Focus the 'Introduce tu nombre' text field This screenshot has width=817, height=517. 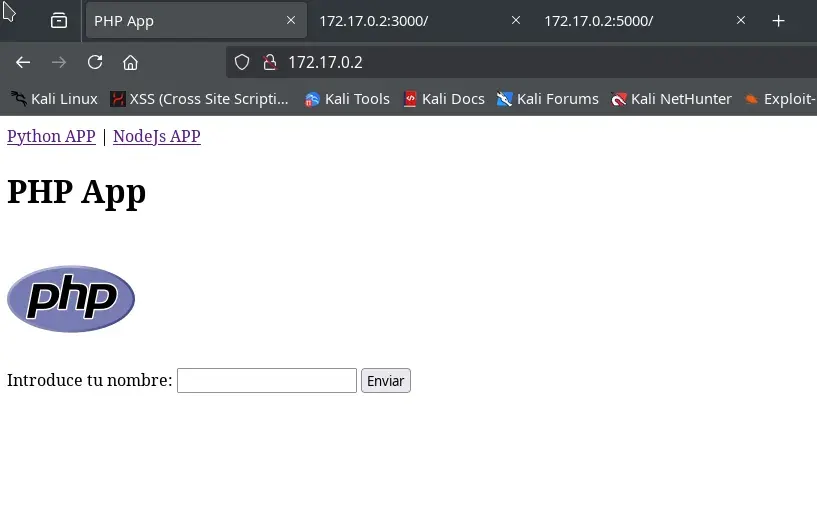(267, 380)
